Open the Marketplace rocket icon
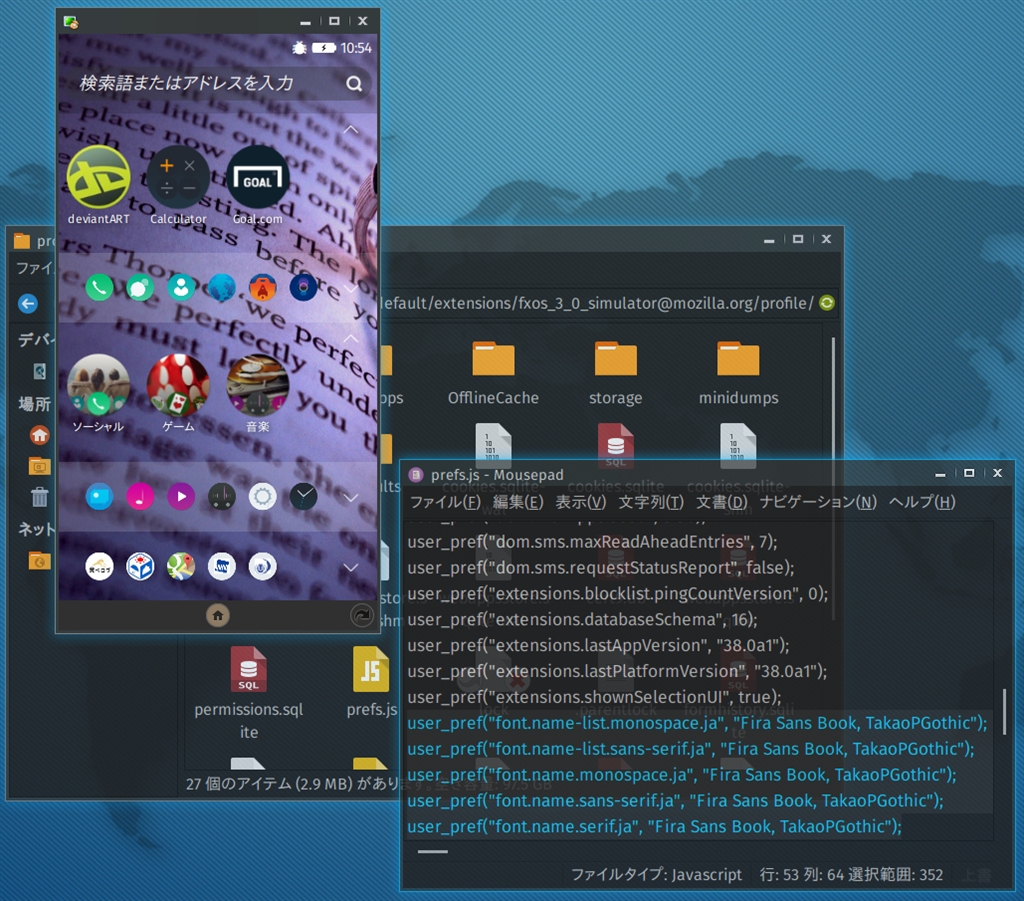This screenshot has height=901, width=1024. point(263,287)
